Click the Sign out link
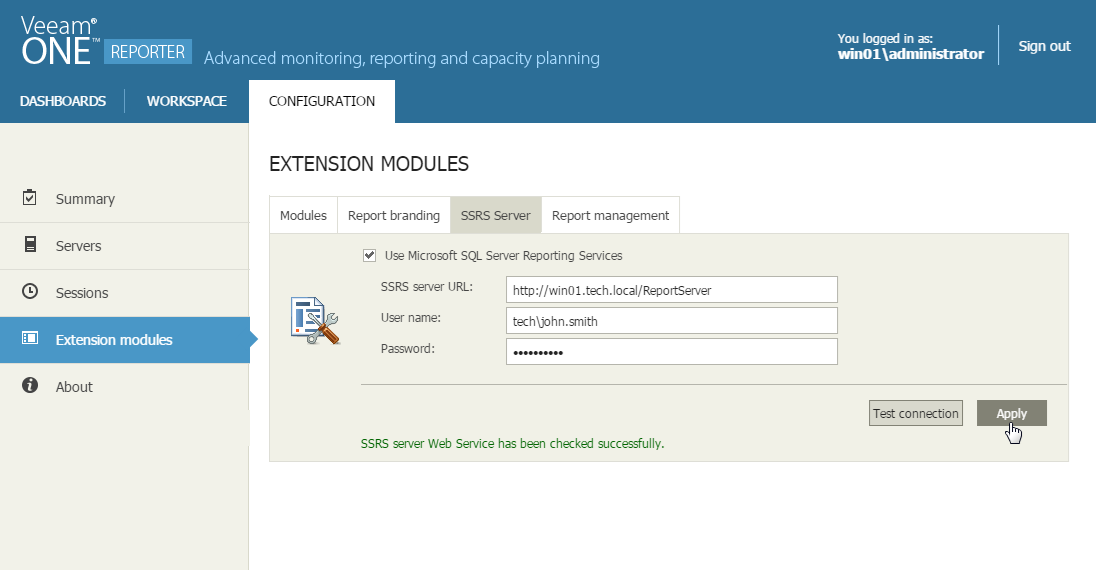The image size is (1096, 570). pyautogui.click(x=1044, y=46)
